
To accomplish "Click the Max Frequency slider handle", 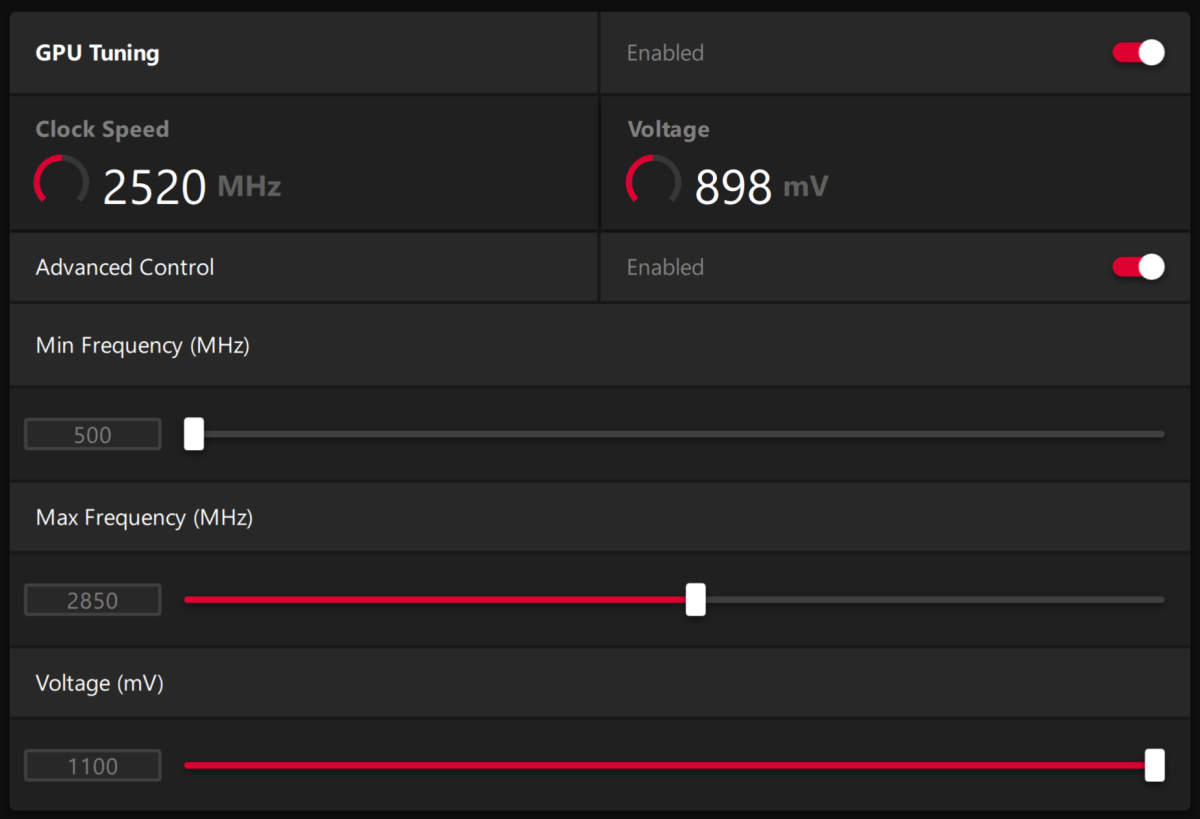I will coord(696,600).
